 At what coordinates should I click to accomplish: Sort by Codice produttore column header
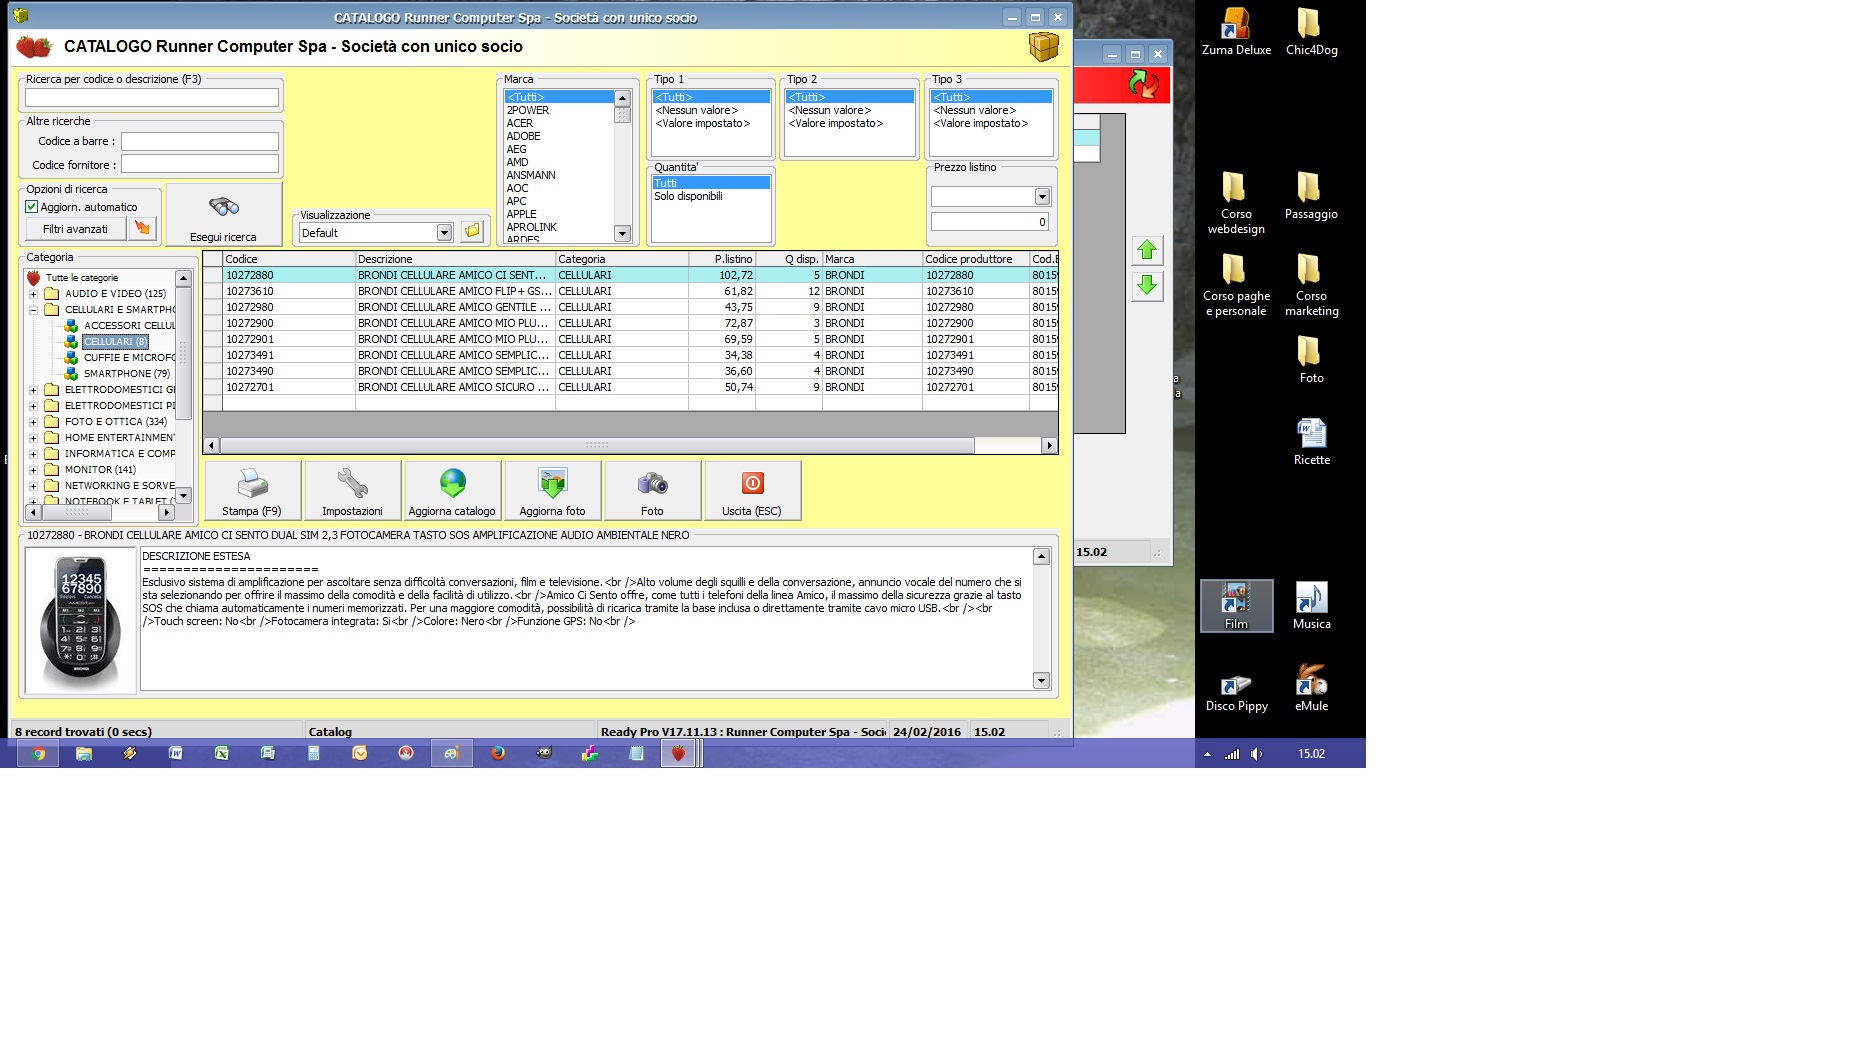pyautogui.click(x=976, y=259)
